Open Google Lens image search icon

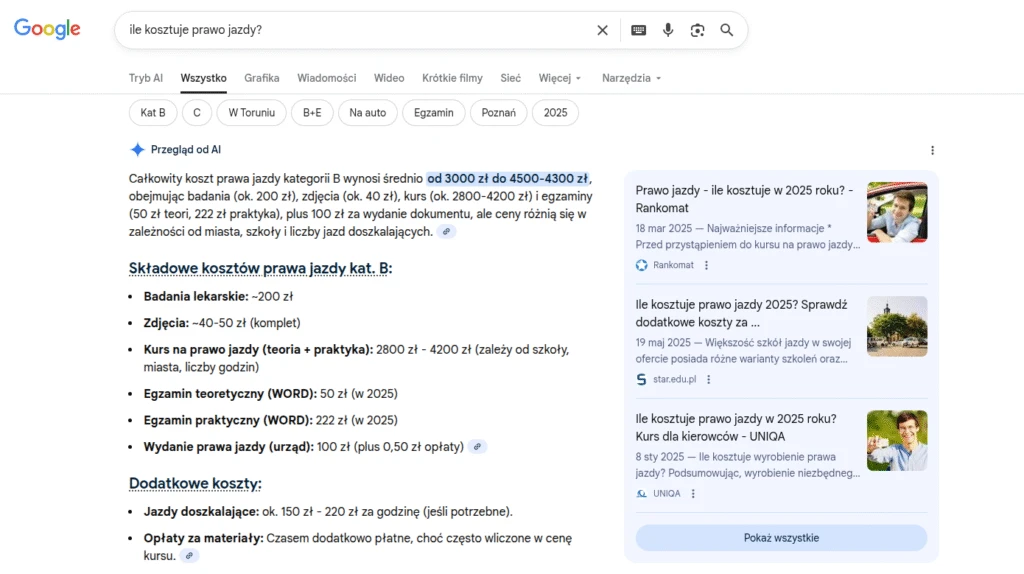697,30
